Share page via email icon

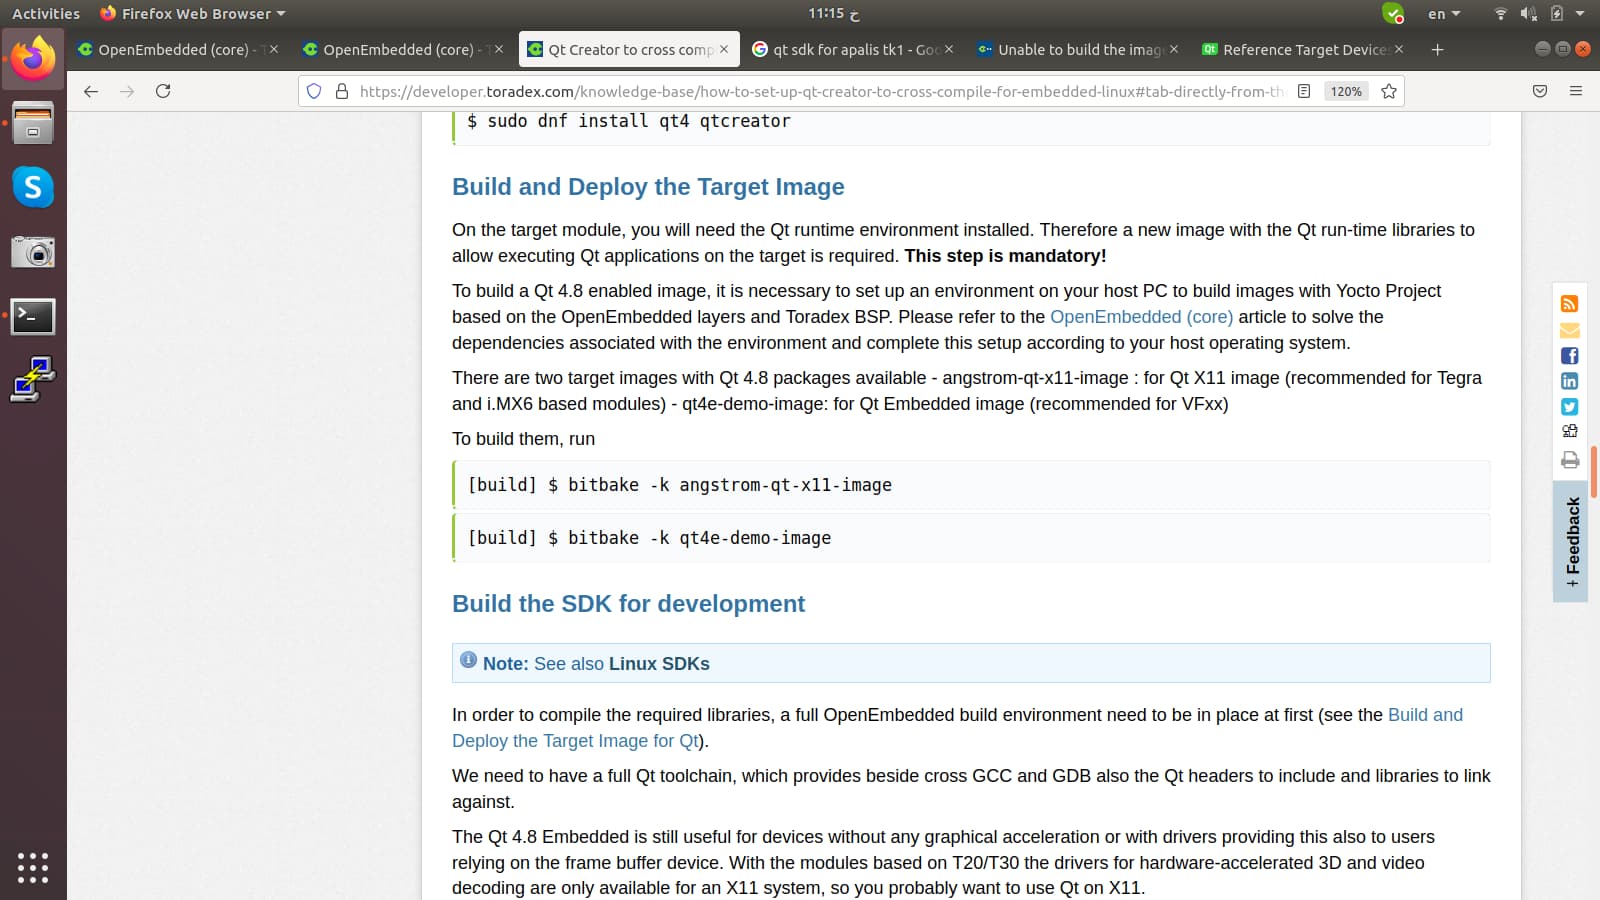click(x=1569, y=330)
